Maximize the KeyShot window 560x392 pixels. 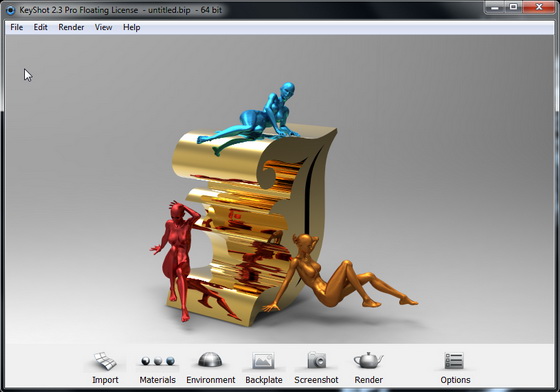click(x=514, y=7)
